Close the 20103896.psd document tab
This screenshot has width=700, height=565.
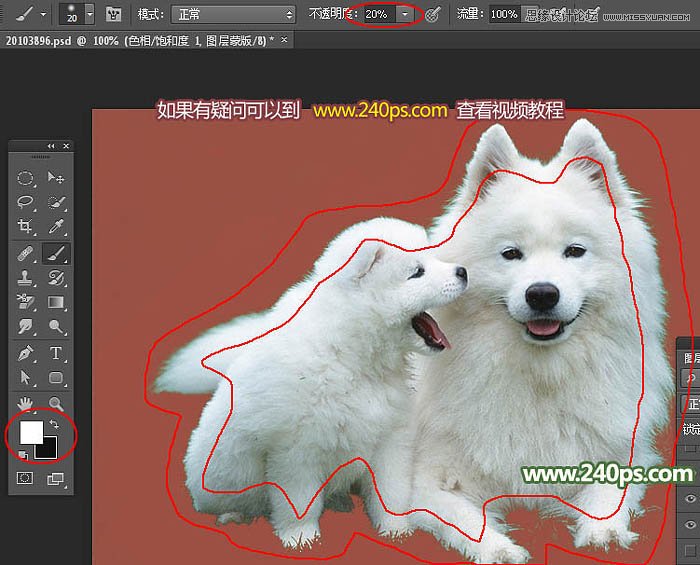pos(285,39)
